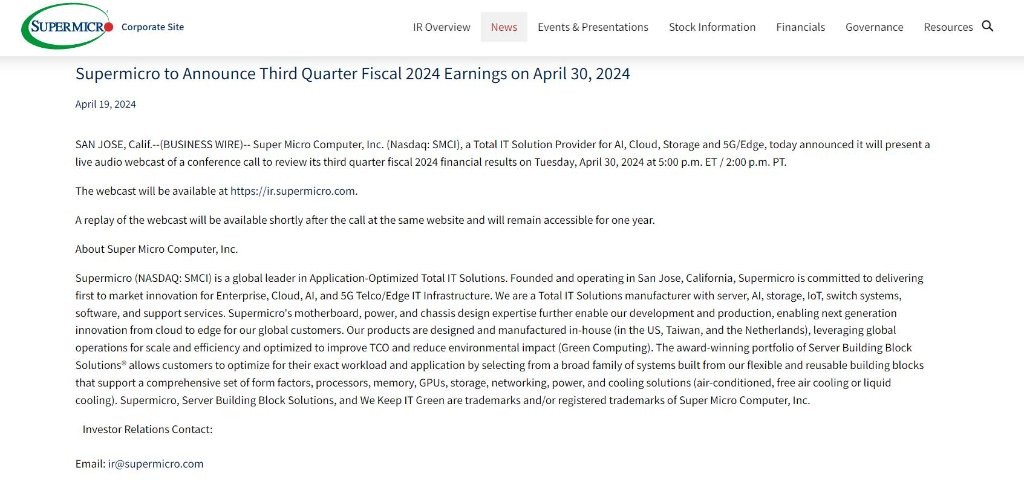This screenshot has width=1024, height=481.
Task: Click the ir@supermicro.com email link
Action: (156, 464)
